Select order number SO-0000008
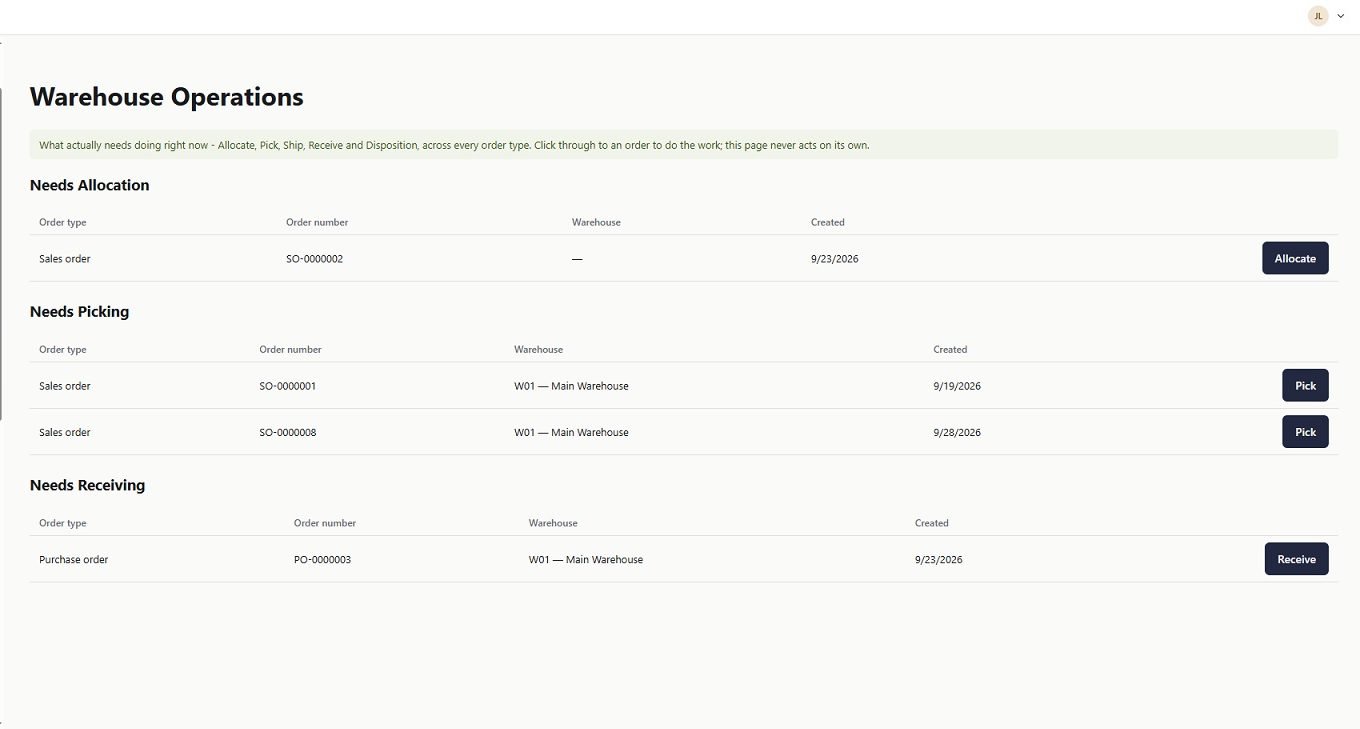This screenshot has height=729, width=1360. 288,433
